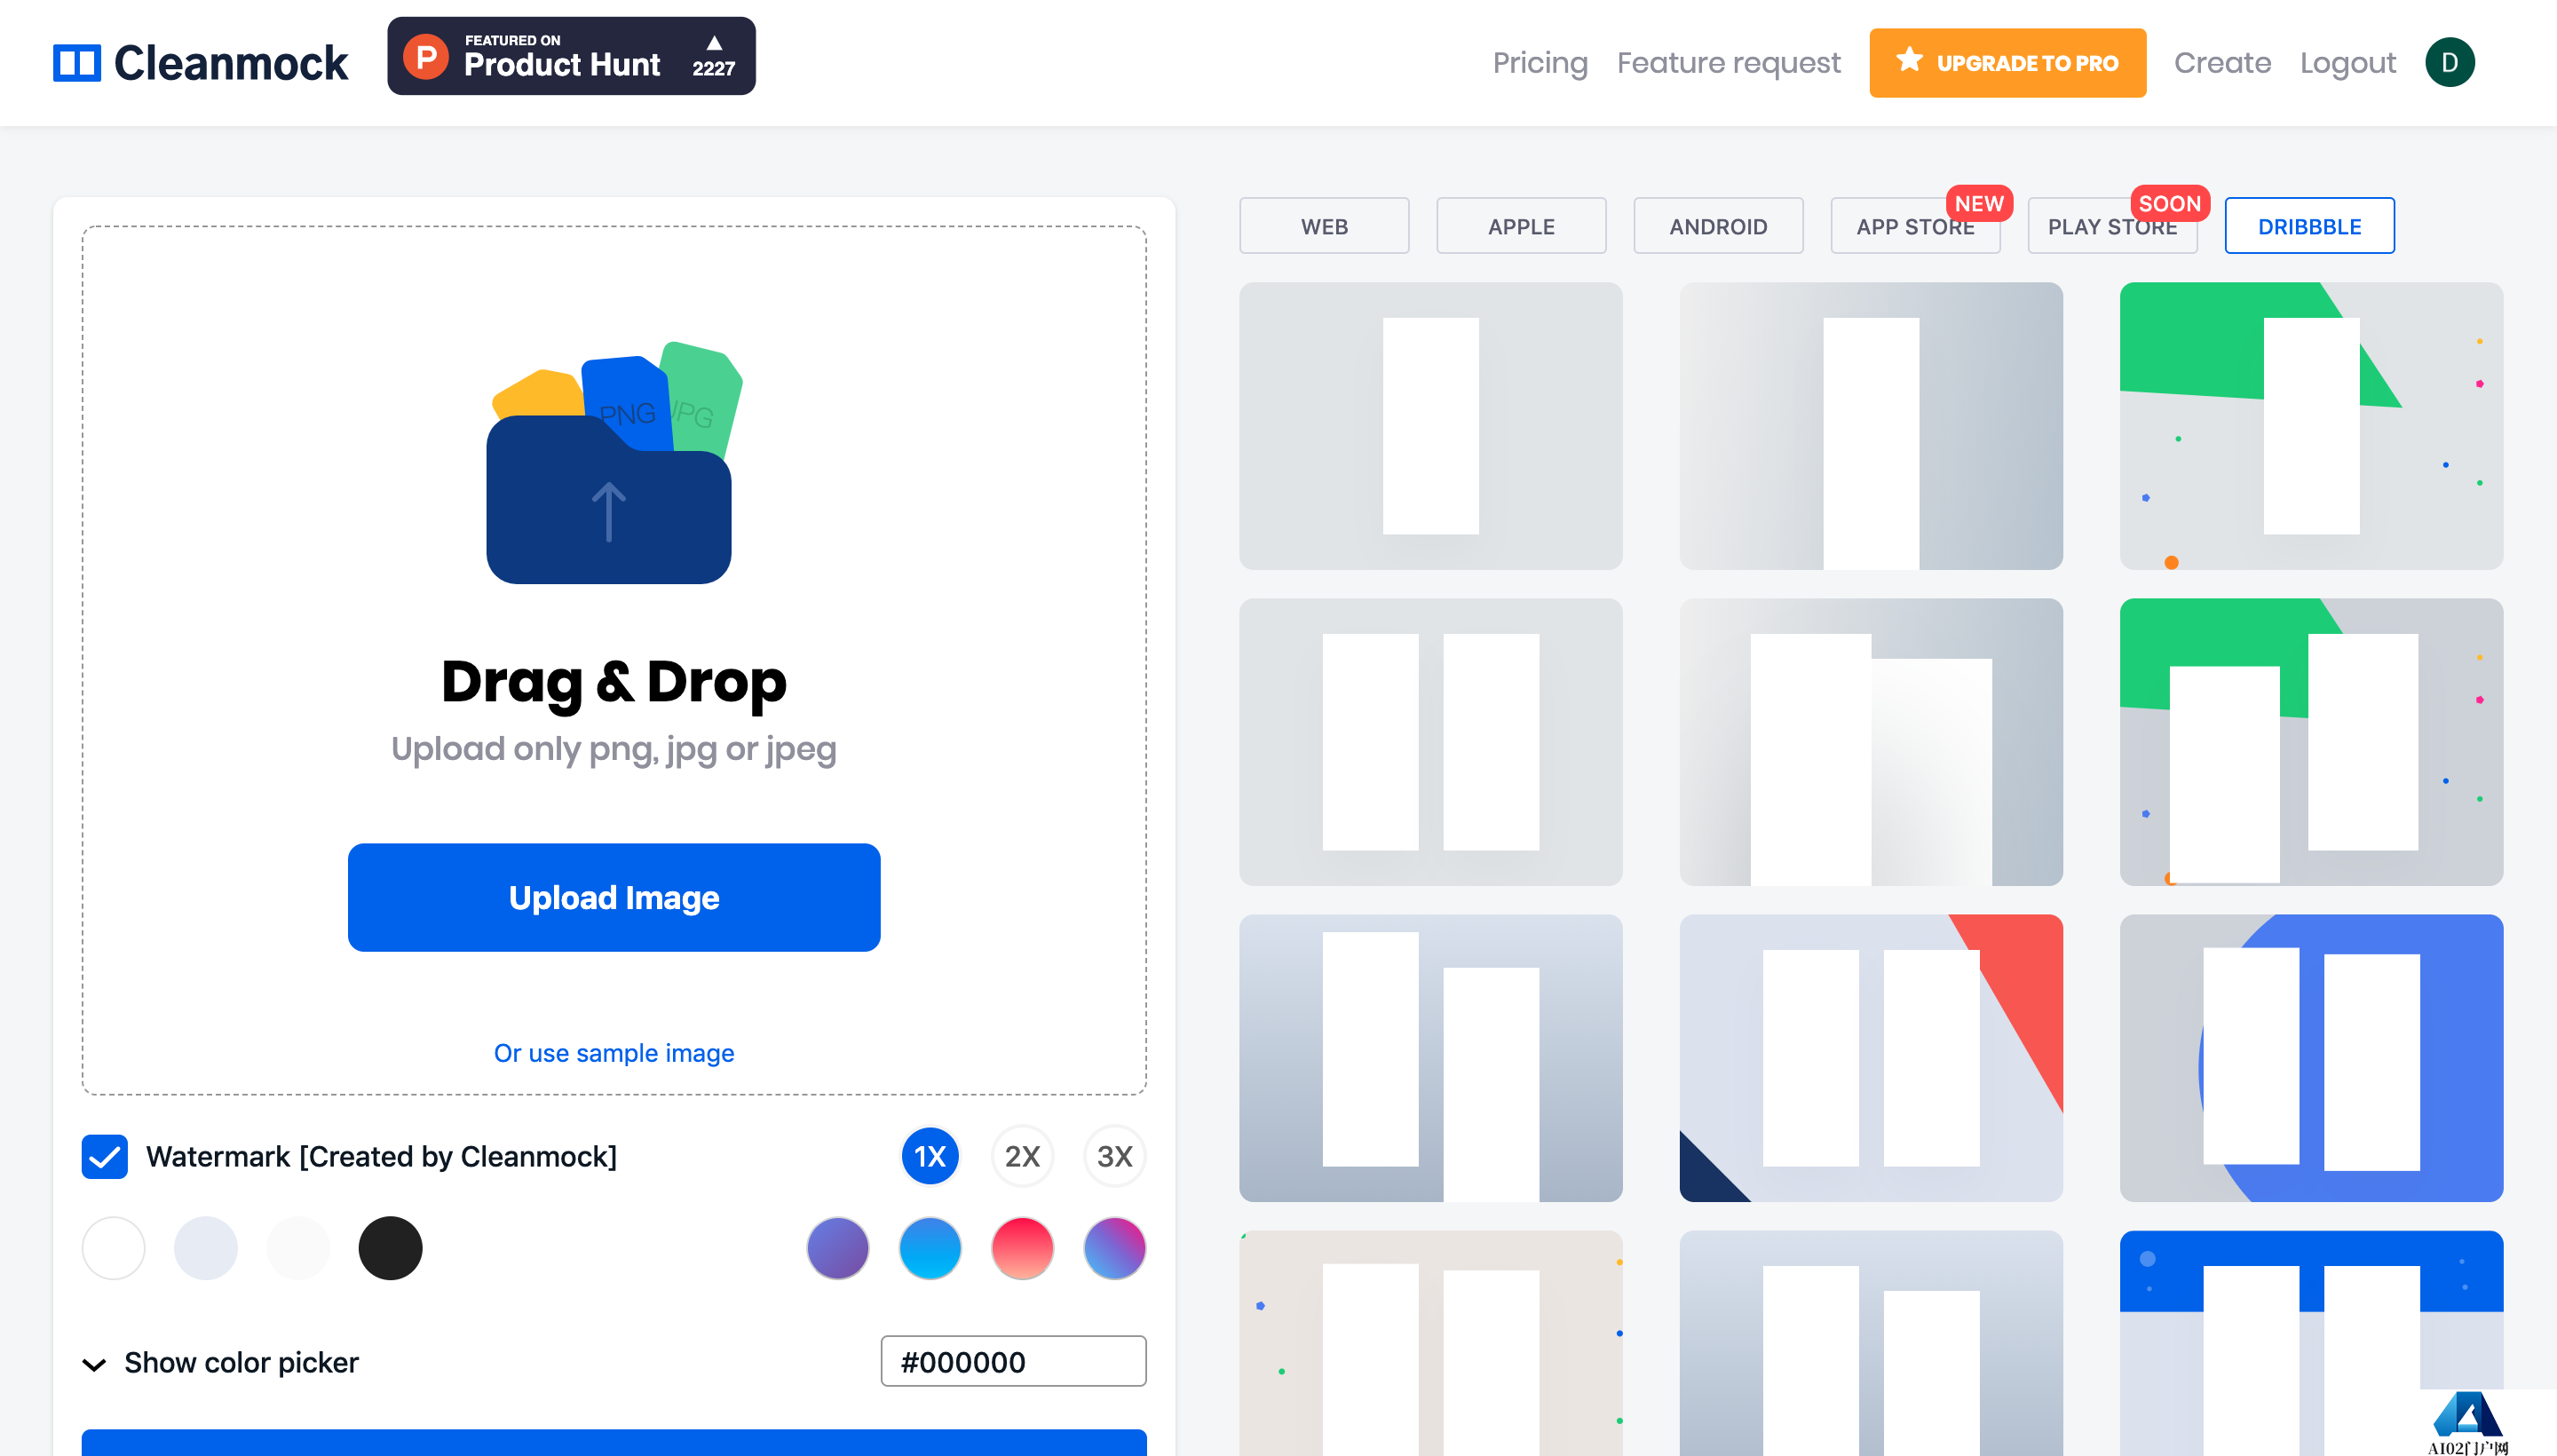The height and width of the screenshot is (1456, 2557).
Task: Choose single phone green confetti template
Action: pos(2311,426)
